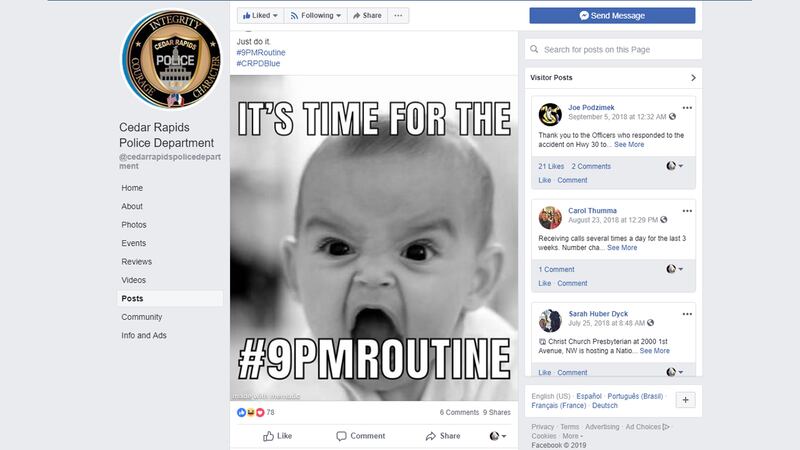
Task: Click the plus icon to add a language
Action: 686,399
